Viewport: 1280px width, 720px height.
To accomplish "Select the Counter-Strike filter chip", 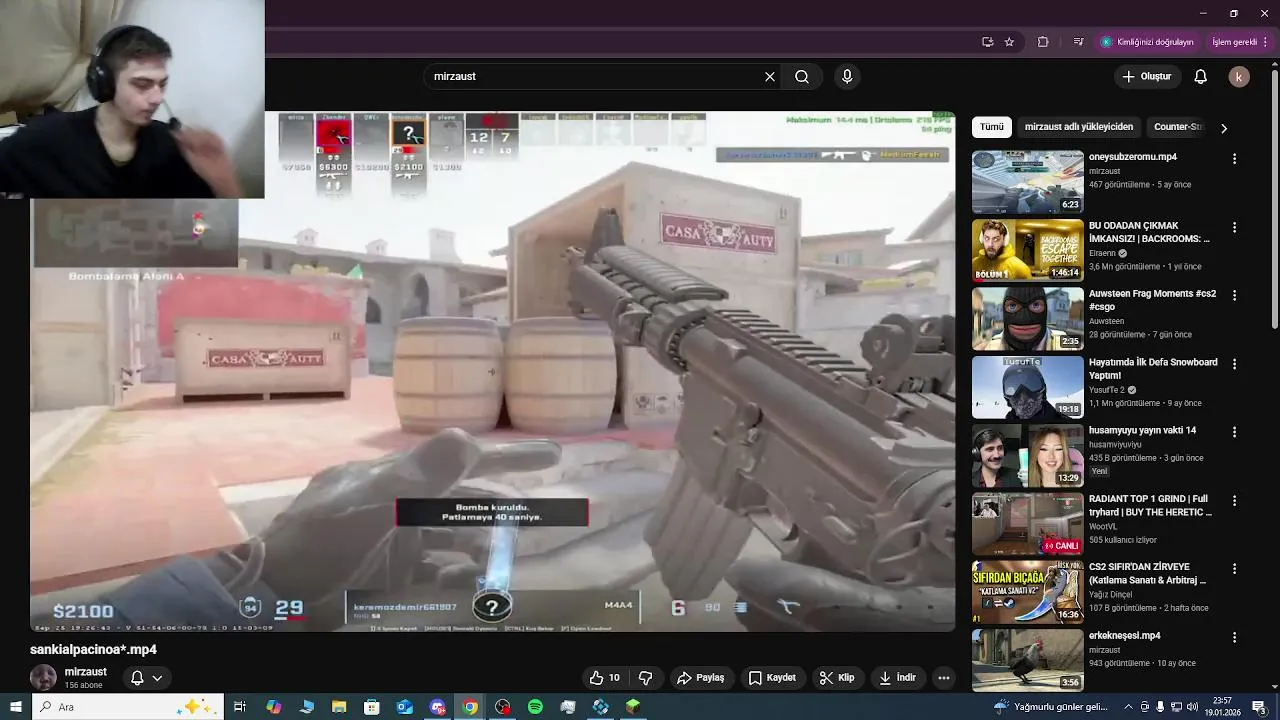I will pyautogui.click(x=1177, y=127).
